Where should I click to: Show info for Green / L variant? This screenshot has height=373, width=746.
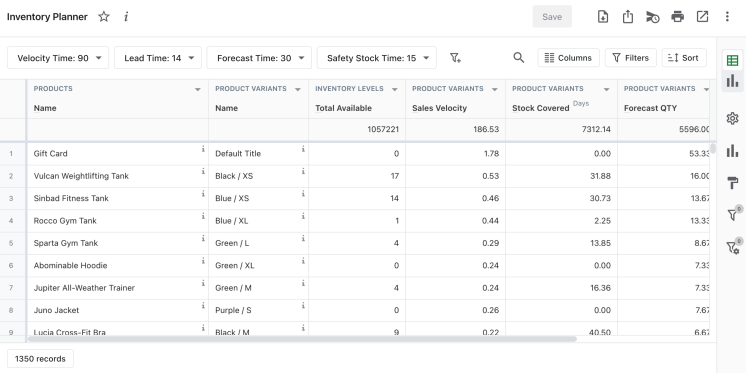pyautogui.click(x=303, y=239)
